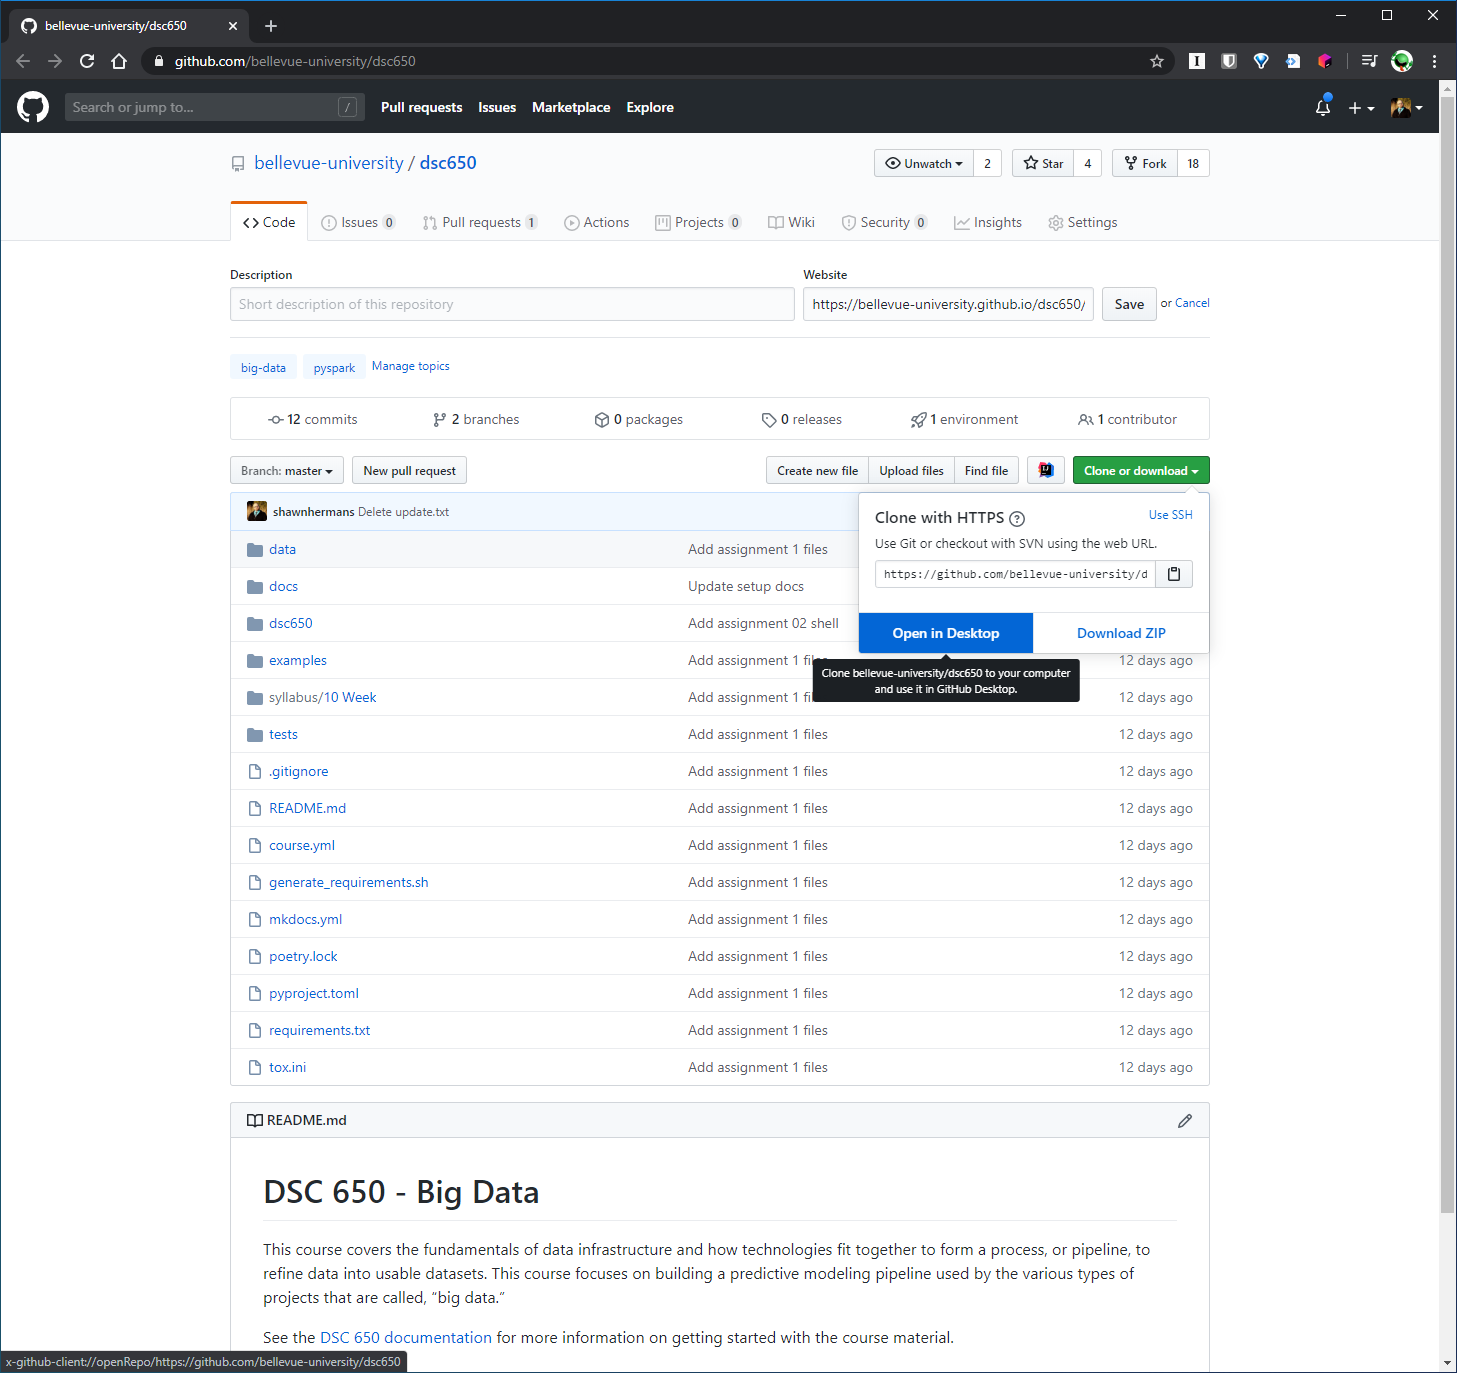Bookmark this page with star icon in address bar
This screenshot has width=1457, height=1373.
1157,61
